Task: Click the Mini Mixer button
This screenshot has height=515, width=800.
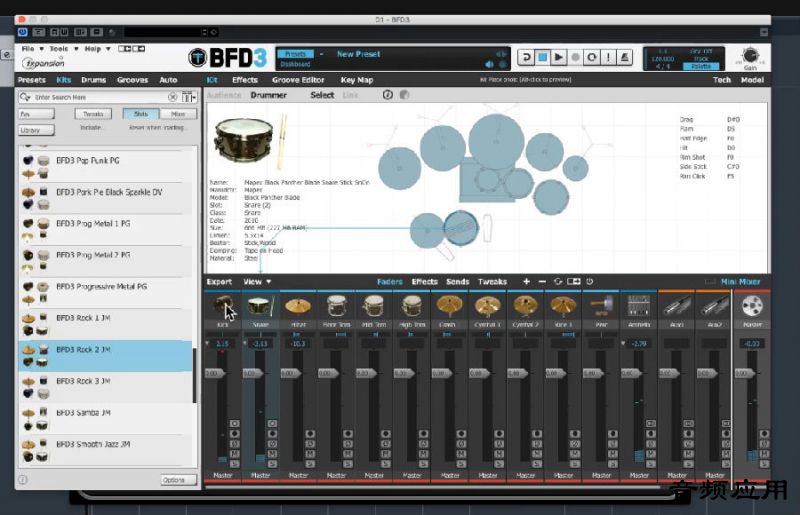Action: coord(740,281)
